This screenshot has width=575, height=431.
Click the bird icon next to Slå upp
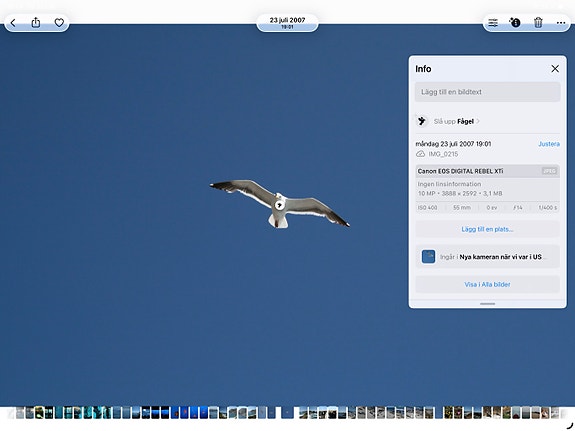coord(422,121)
